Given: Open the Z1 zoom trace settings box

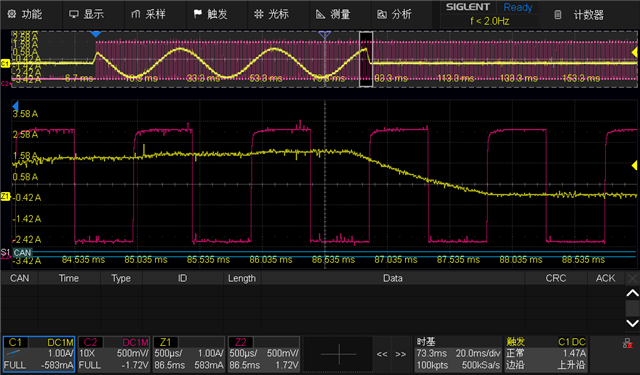Looking at the screenshot, I should point(189,354).
